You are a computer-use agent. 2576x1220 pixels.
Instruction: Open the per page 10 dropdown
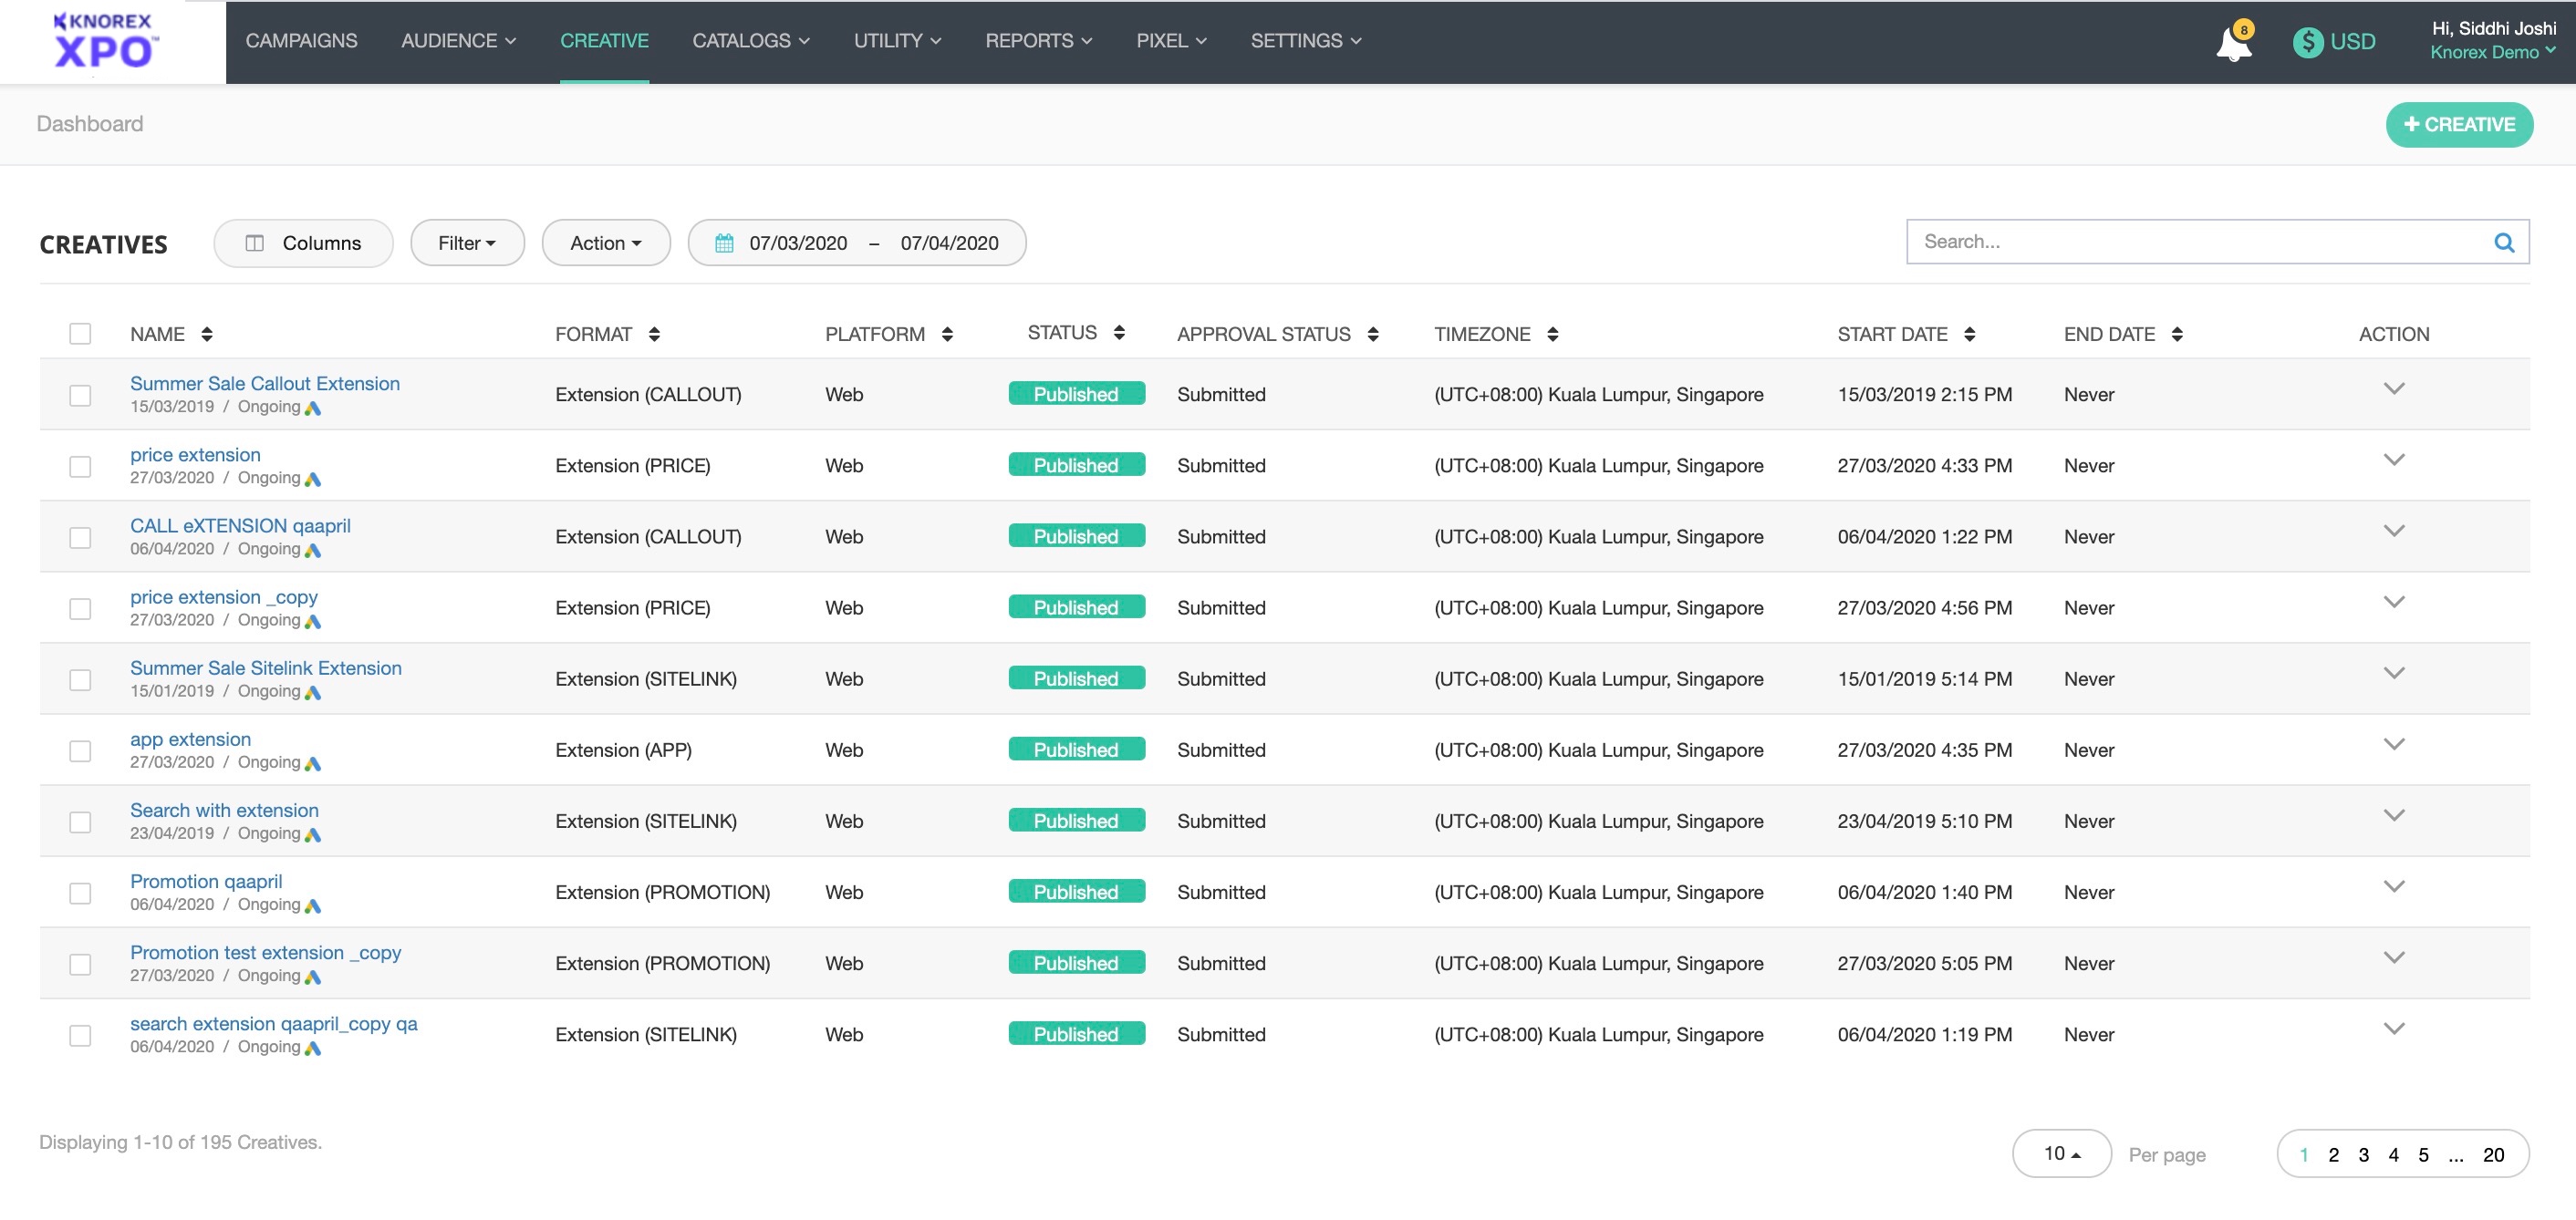point(2061,1153)
